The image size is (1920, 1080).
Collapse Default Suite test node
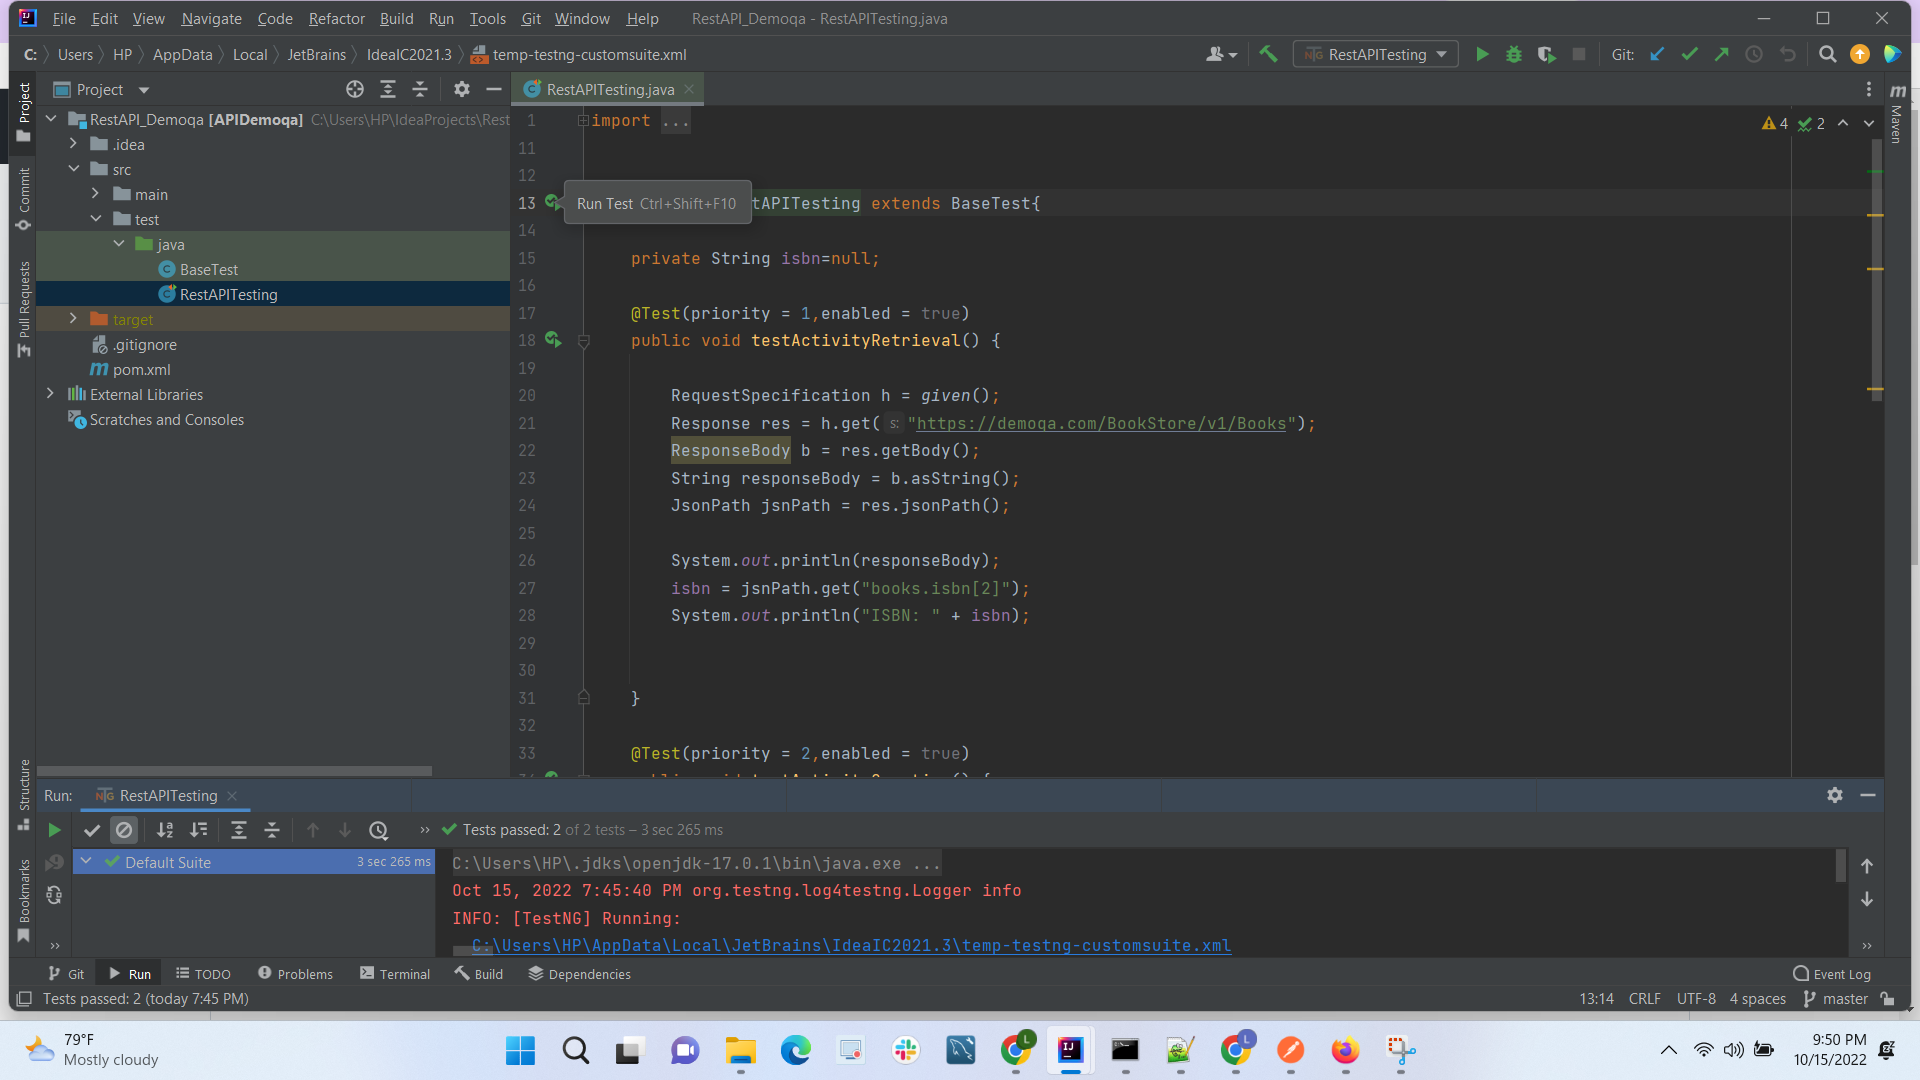87,862
